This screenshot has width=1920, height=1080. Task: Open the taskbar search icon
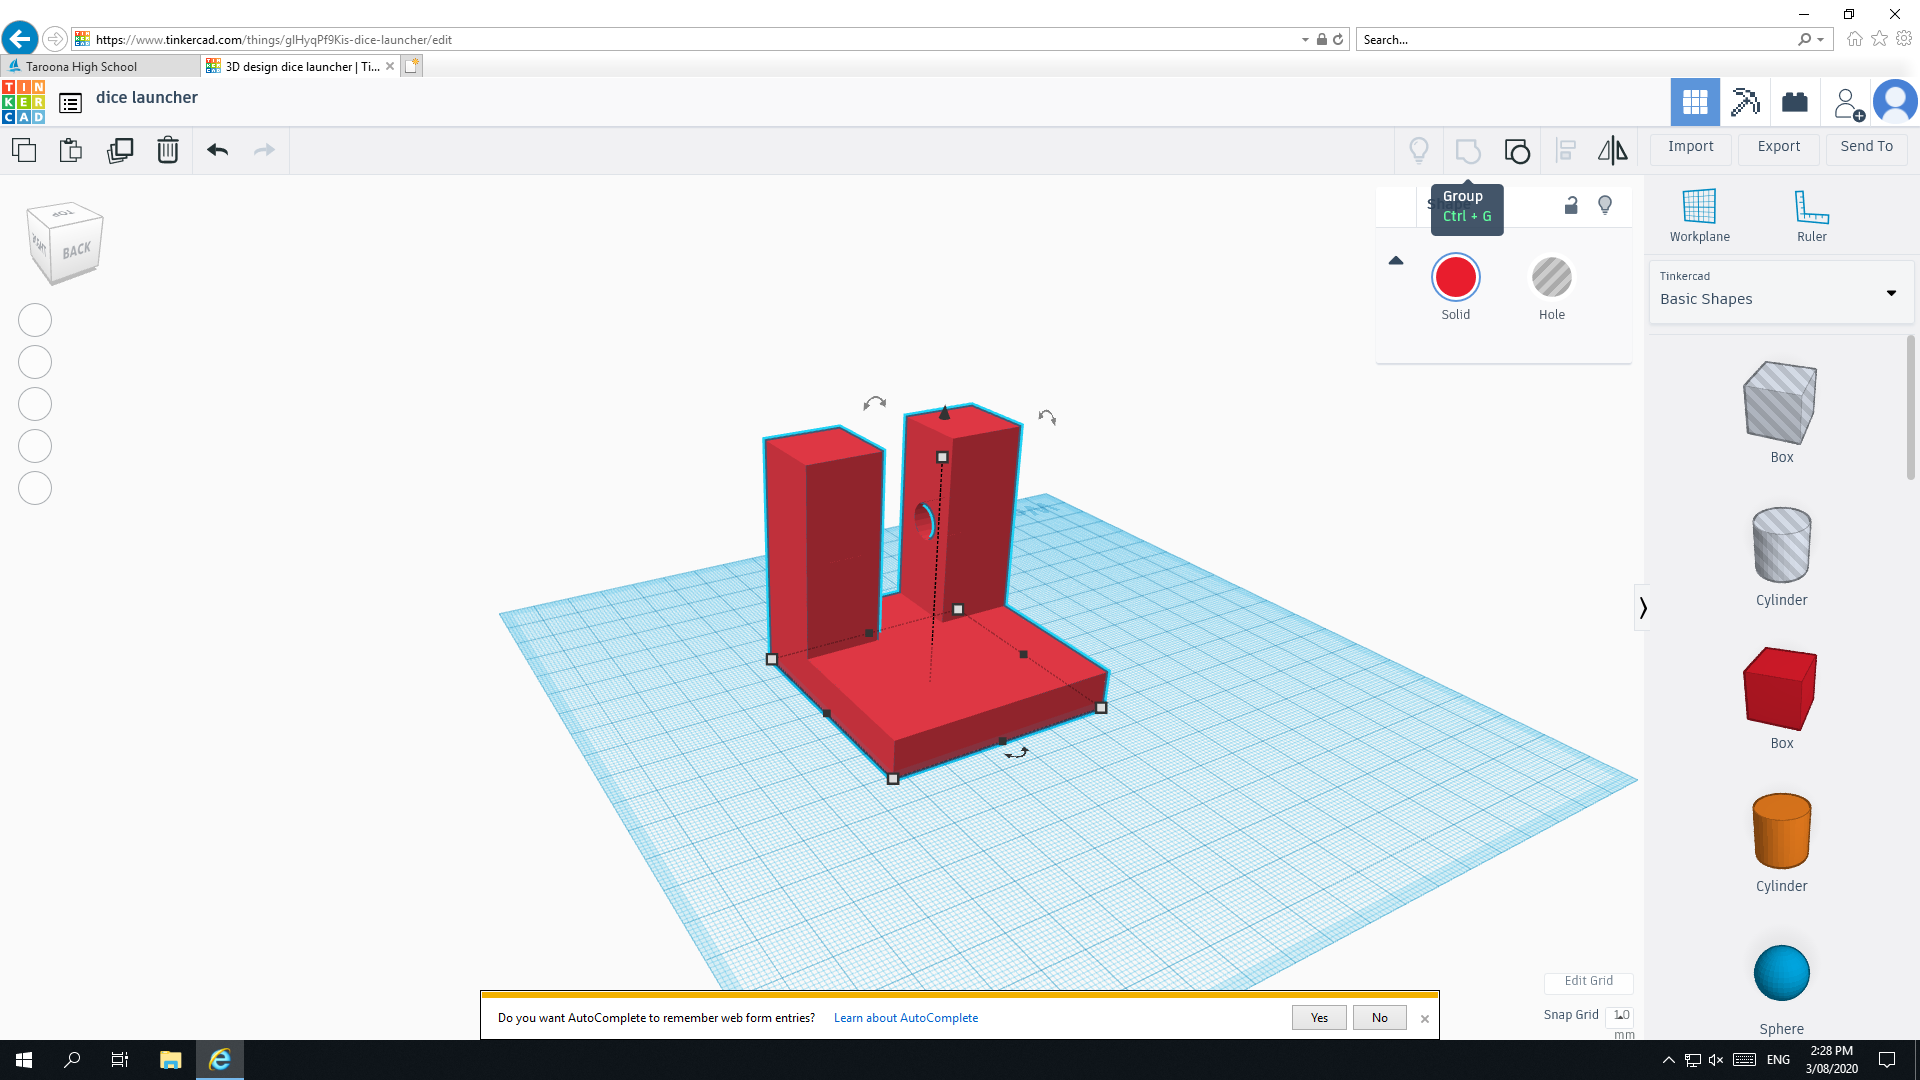72,1060
